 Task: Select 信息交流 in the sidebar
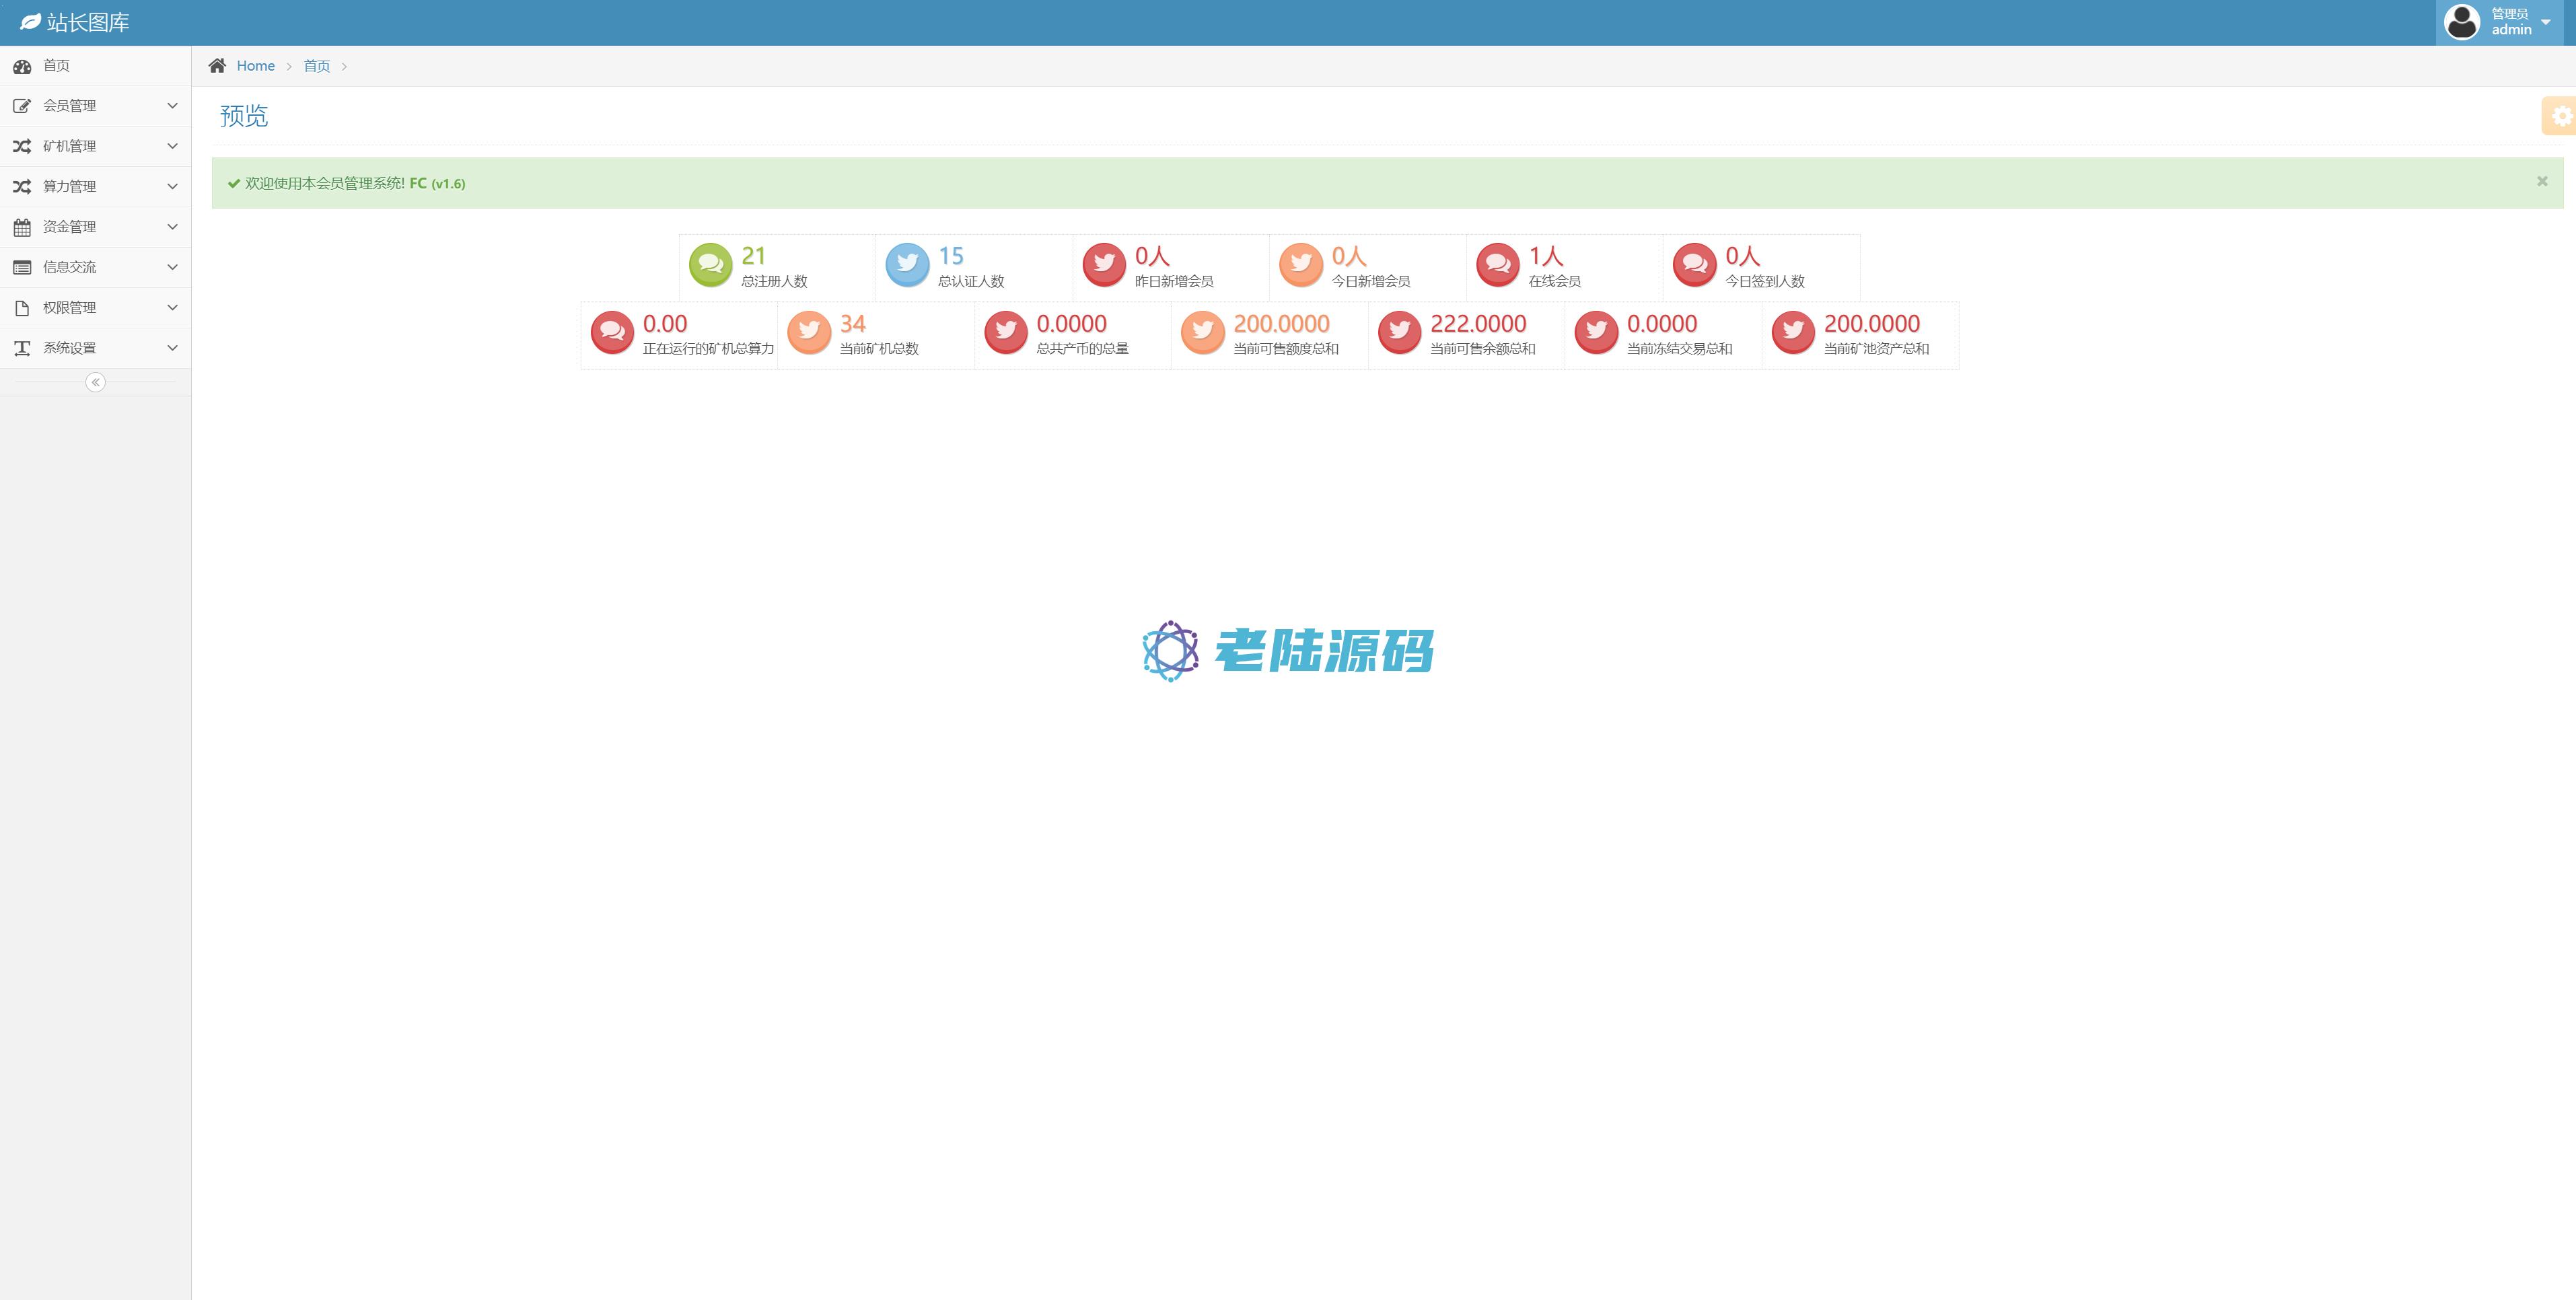click(69, 267)
